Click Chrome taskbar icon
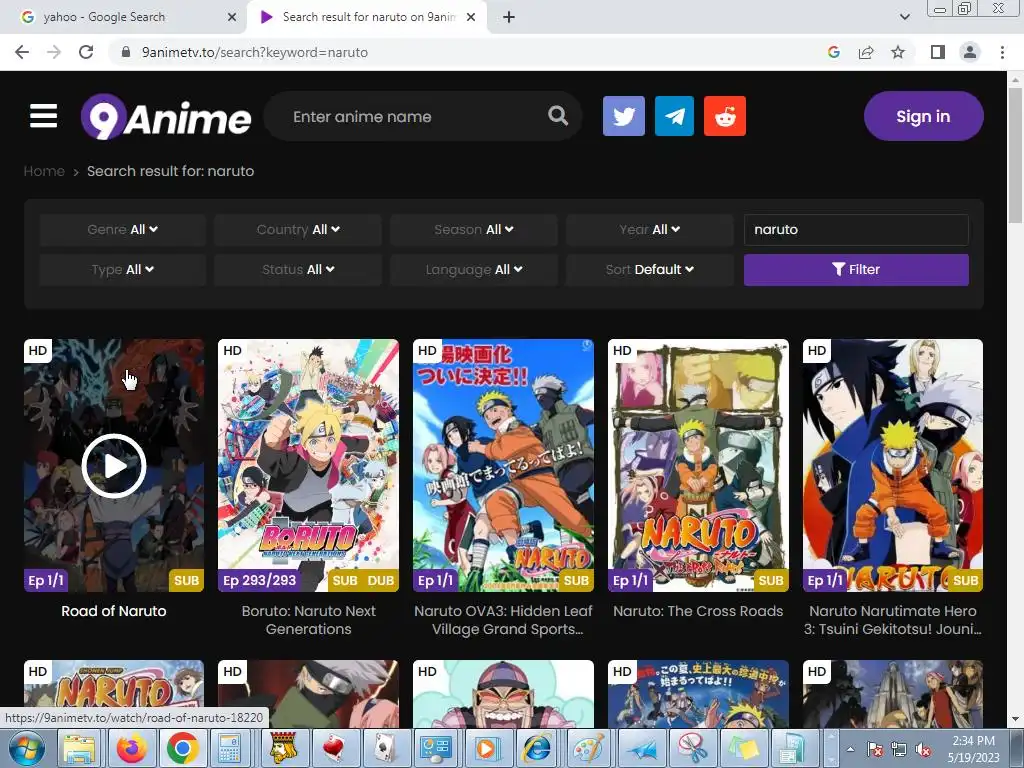The image size is (1024, 768). pyautogui.click(x=182, y=749)
